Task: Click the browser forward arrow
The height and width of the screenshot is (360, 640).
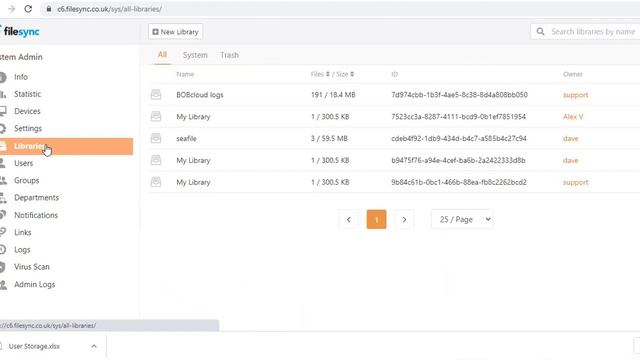Action: [11, 9]
